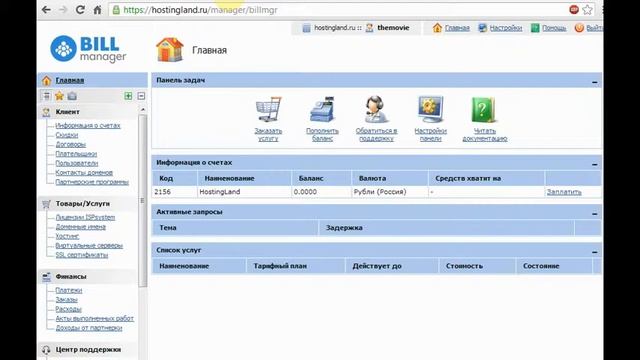Open Хостинг in the sidebar
The image size is (640, 360).
click(67, 236)
